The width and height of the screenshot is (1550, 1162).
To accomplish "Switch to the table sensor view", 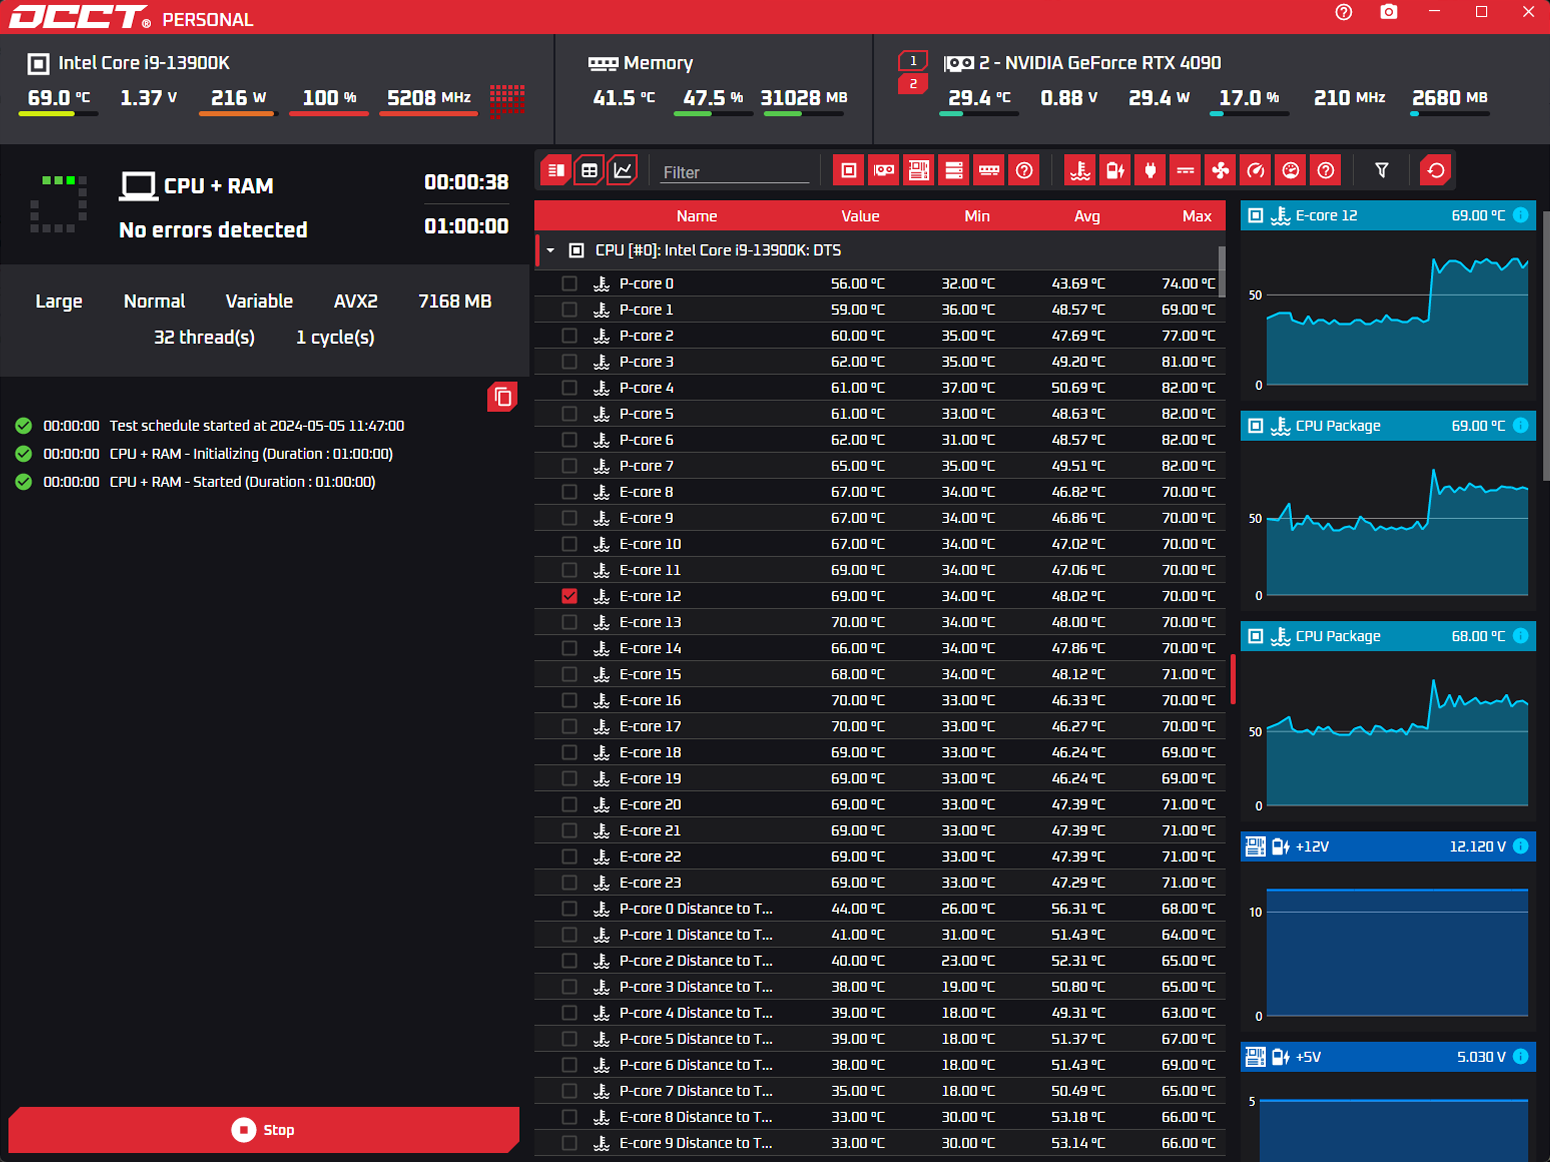I will click(589, 170).
